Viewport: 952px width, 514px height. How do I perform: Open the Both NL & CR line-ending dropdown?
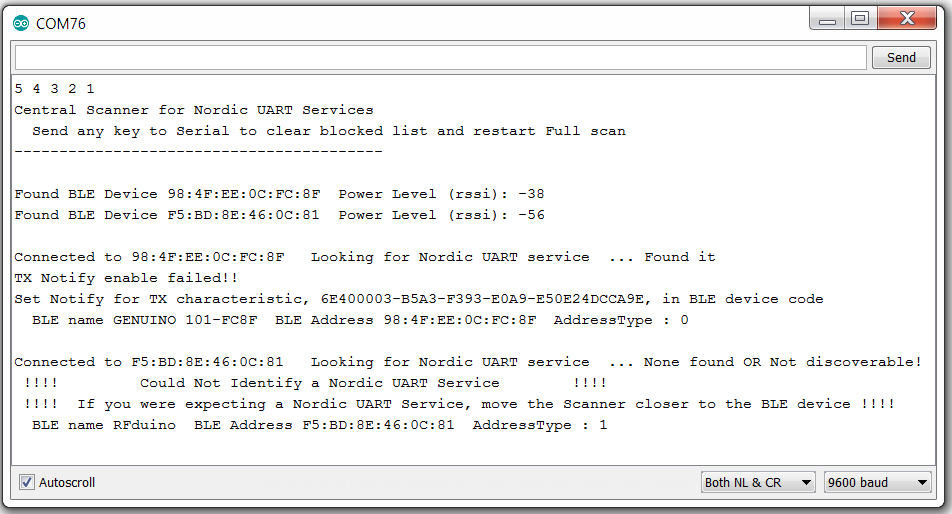point(758,482)
